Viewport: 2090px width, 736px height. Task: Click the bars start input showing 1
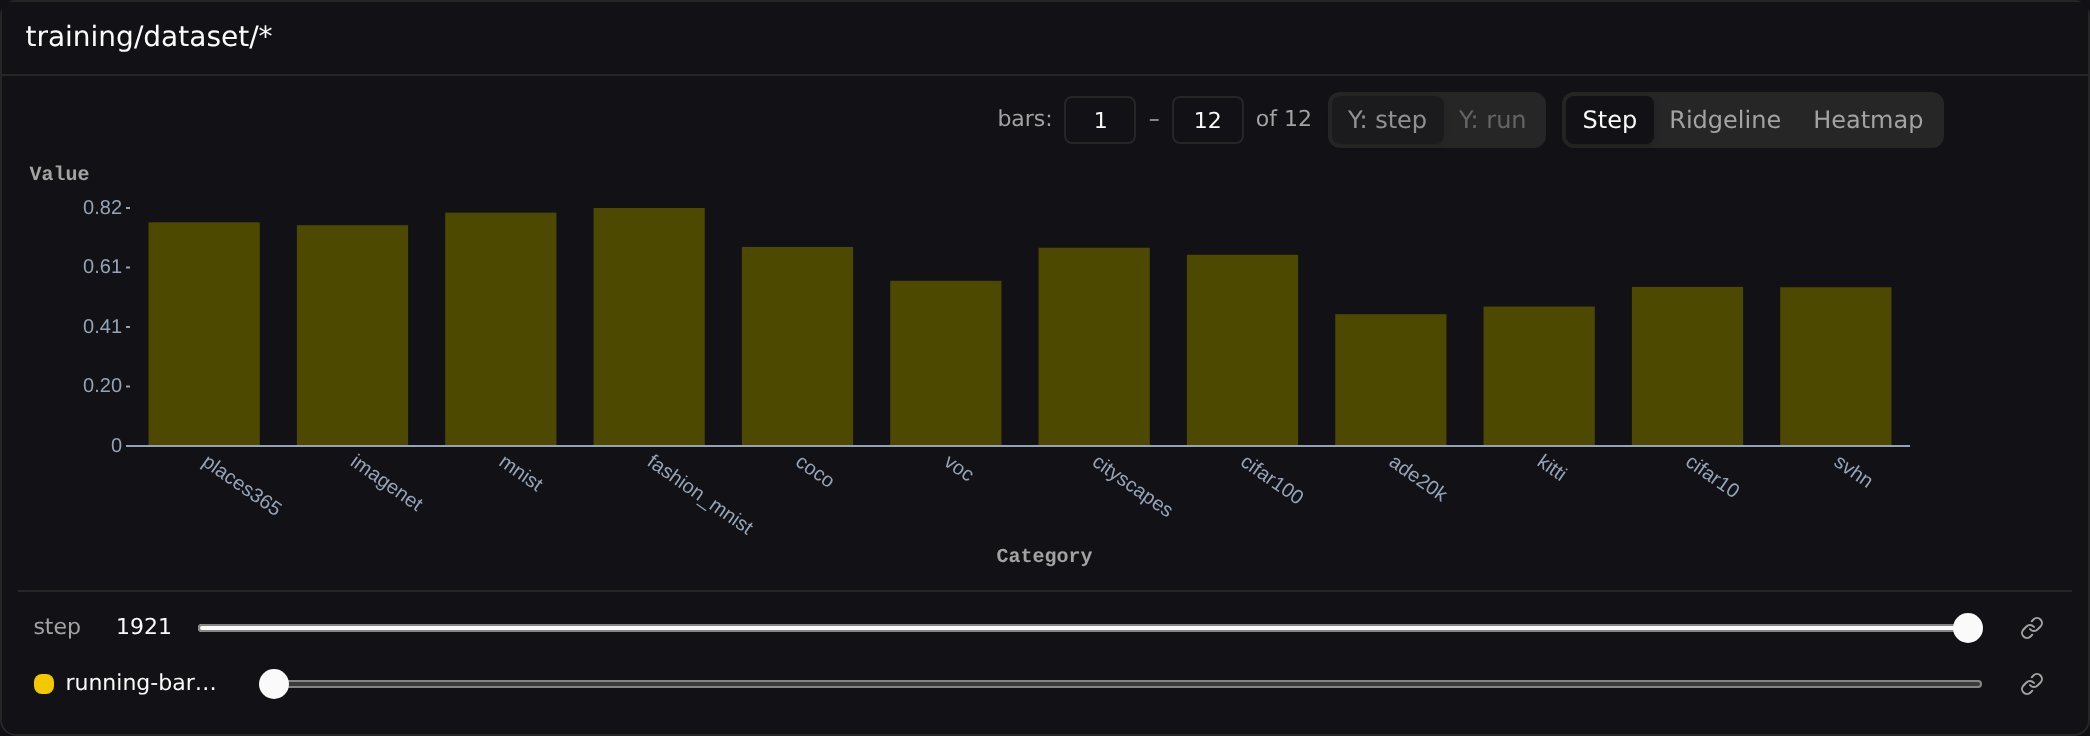tap(1100, 120)
